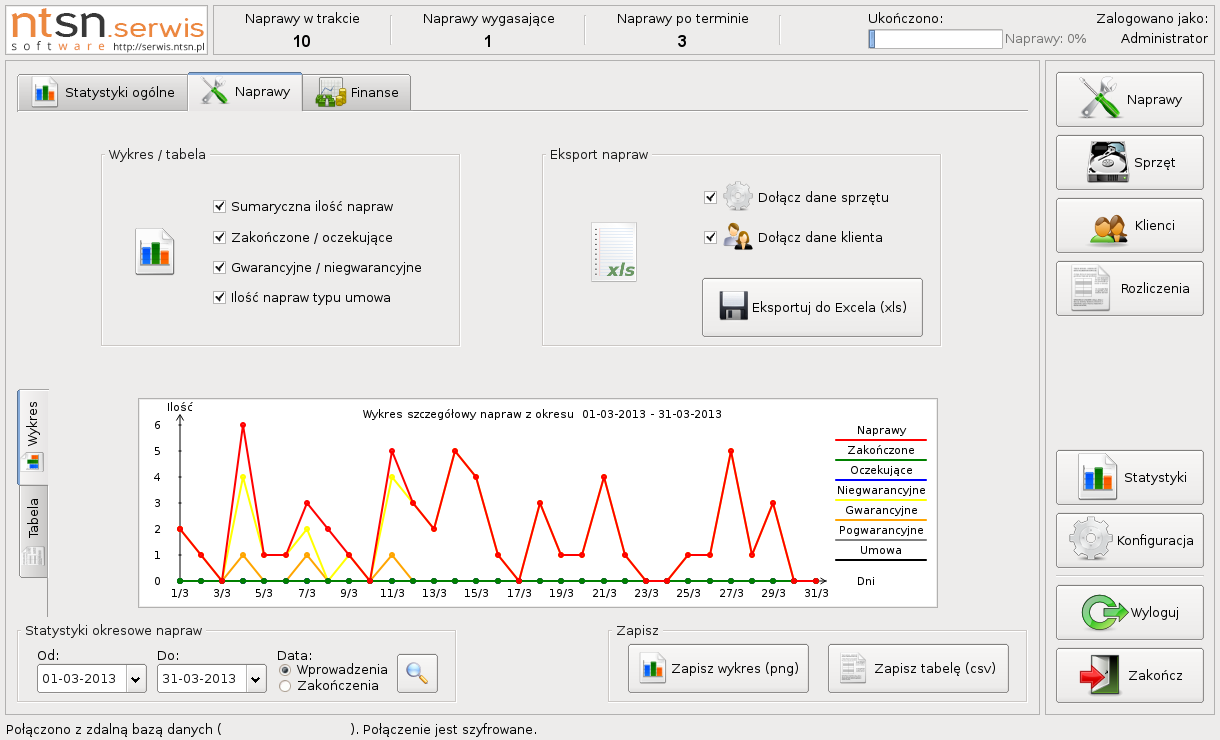Open the Sprzęt hard drive section

coord(1129,162)
